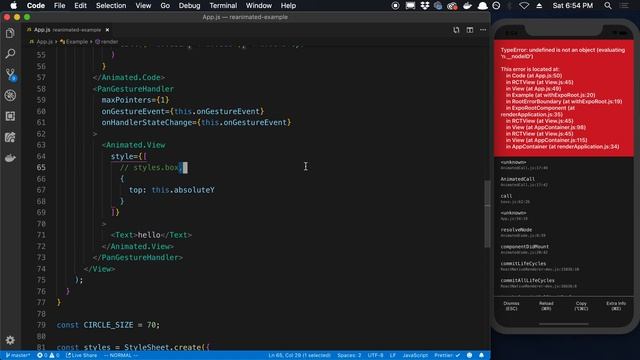The height and width of the screenshot is (360, 640).
Task: Click Spaces: 2 indentation setting
Action: click(349, 356)
